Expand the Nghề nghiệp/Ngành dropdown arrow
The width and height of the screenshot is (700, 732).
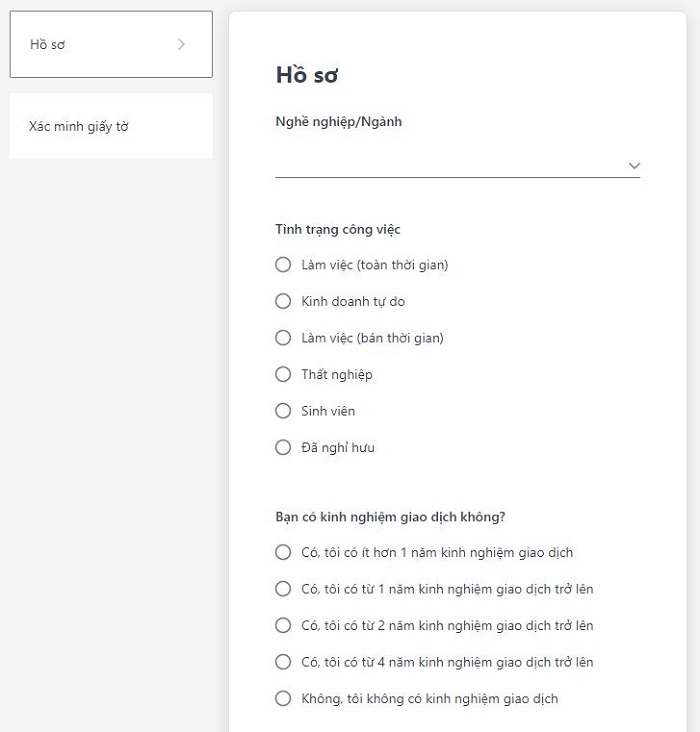point(634,165)
